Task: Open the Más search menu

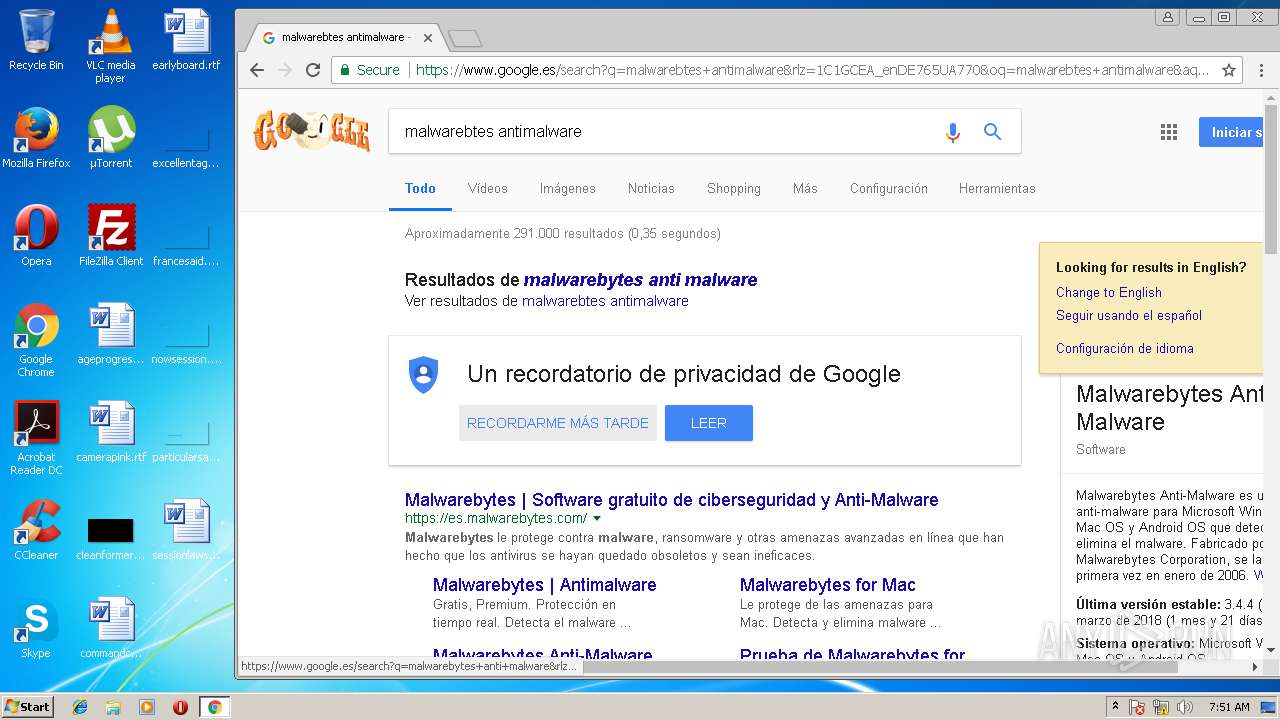Action: 805,188
